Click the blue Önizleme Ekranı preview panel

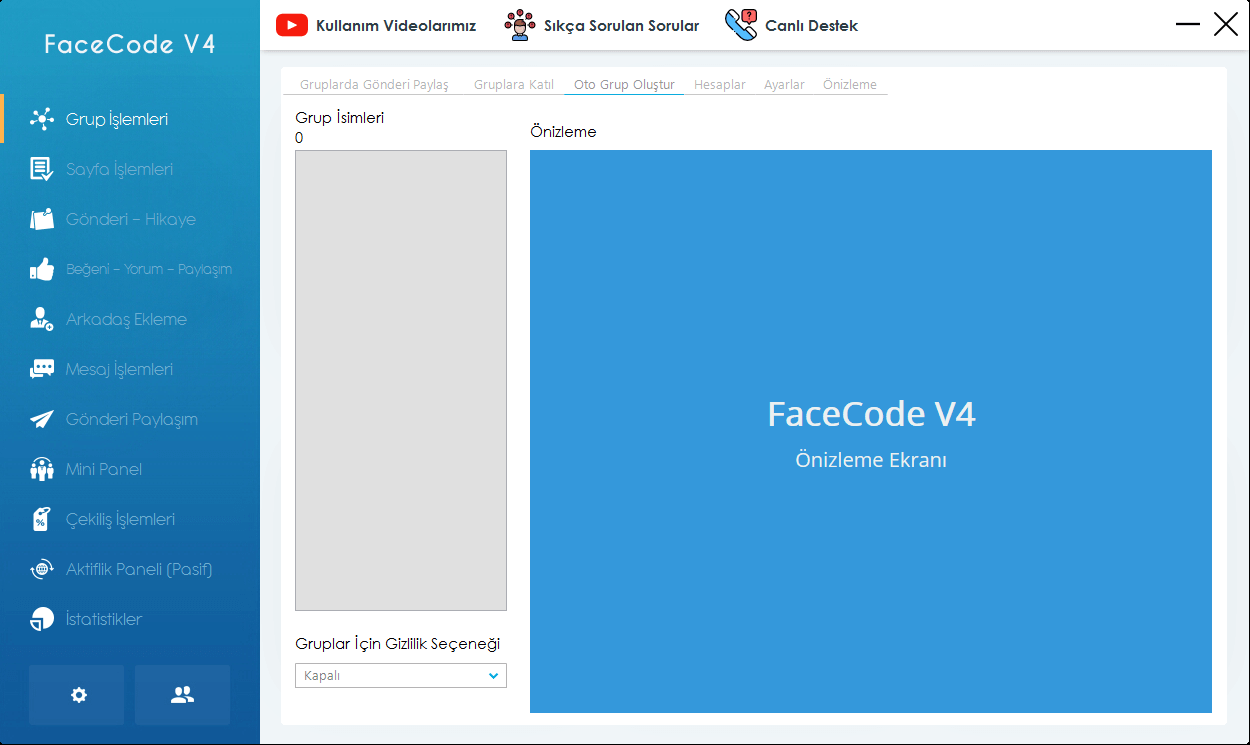[871, 431]
